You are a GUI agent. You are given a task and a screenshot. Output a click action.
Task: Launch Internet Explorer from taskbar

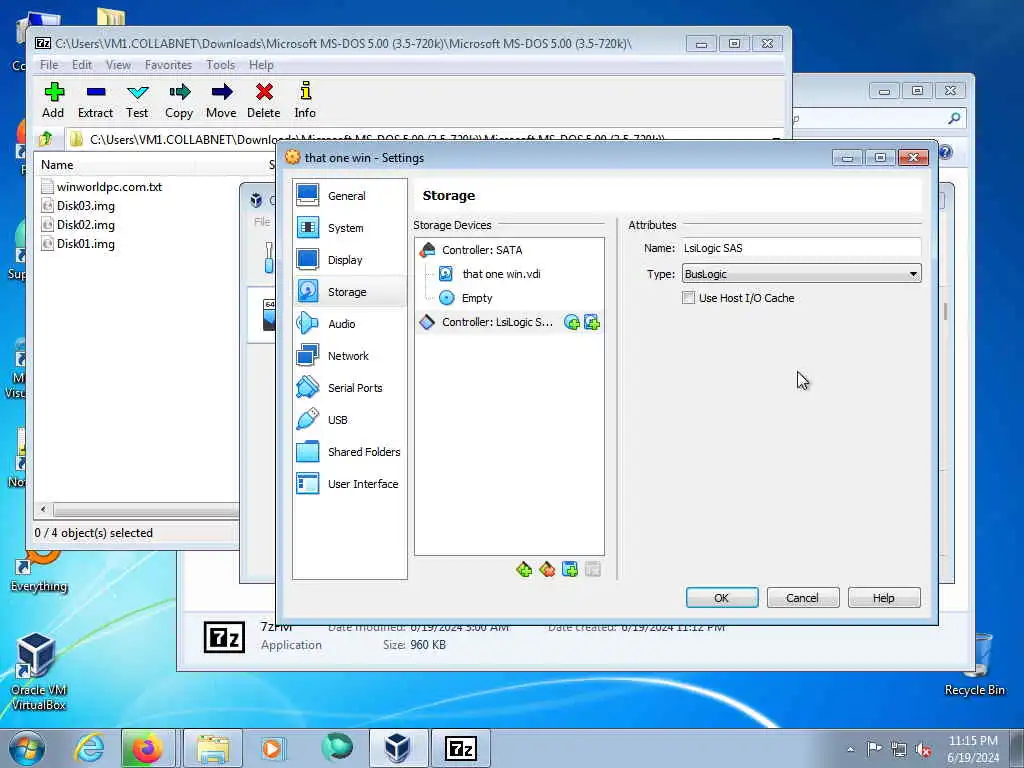(89, 748)
